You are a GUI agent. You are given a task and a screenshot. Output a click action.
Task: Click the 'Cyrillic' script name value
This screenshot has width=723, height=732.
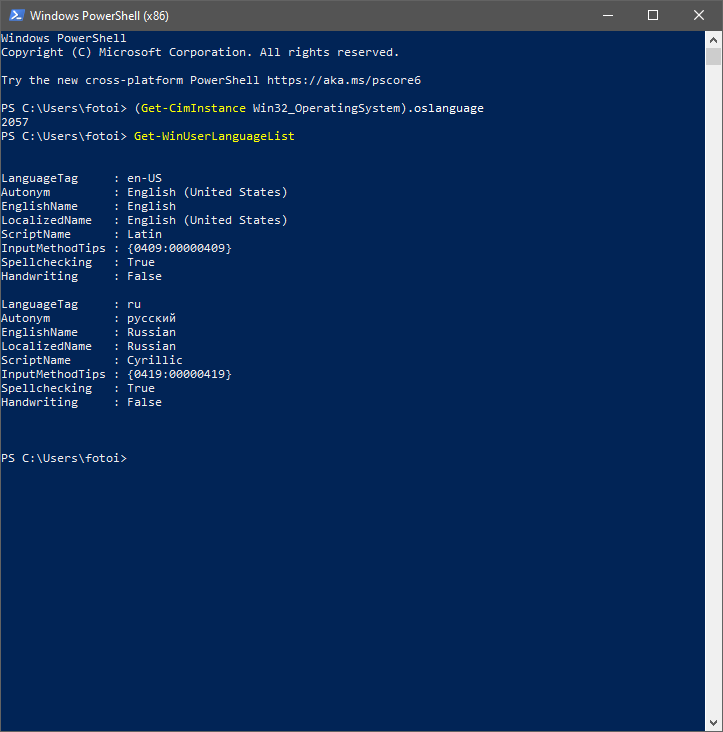click(x=155, y=360)
